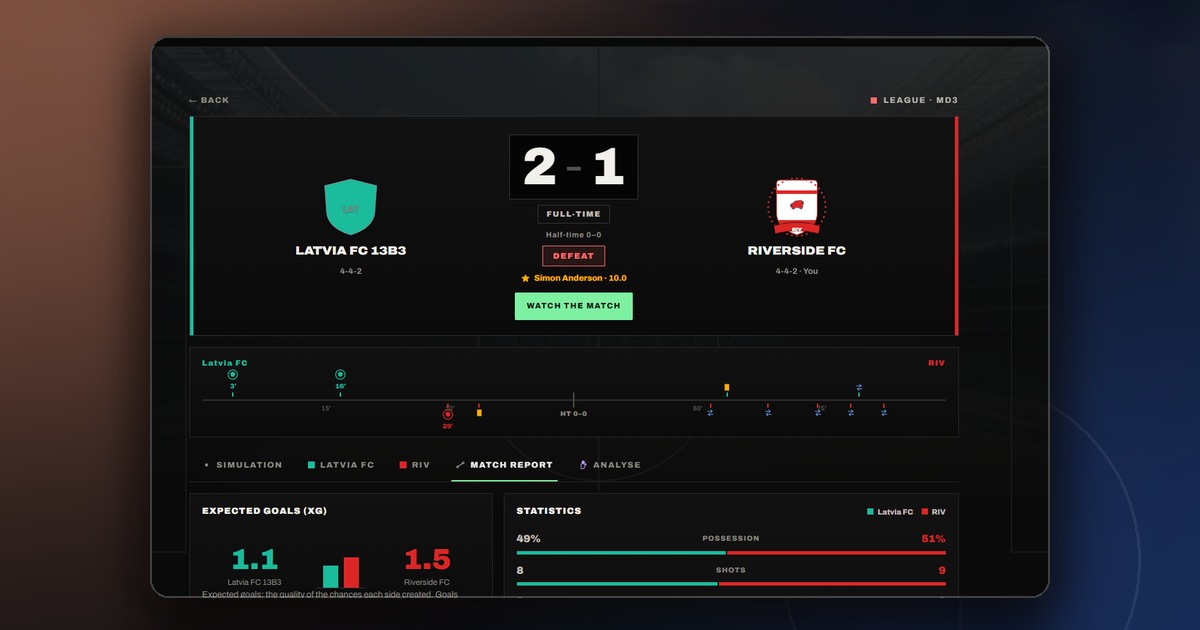The height and width of the screenshot is (630, 1200).
Task: Click the 2–1 scoreboard
Action: point(573,167)
